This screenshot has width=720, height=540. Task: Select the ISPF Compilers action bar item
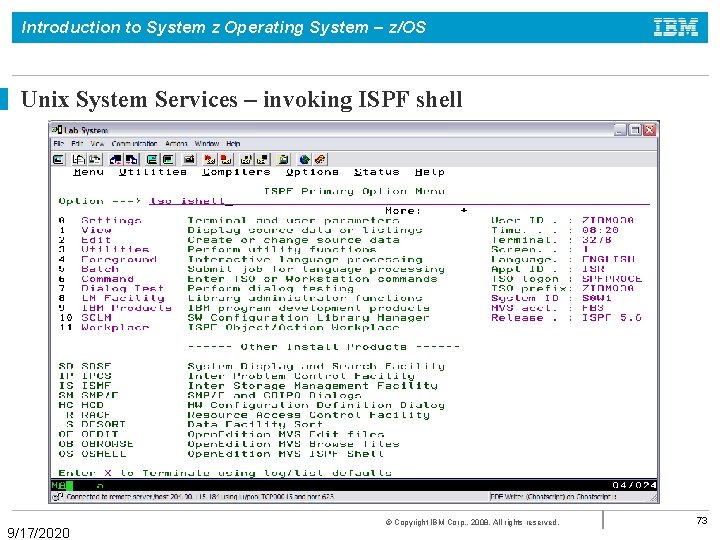236,172
